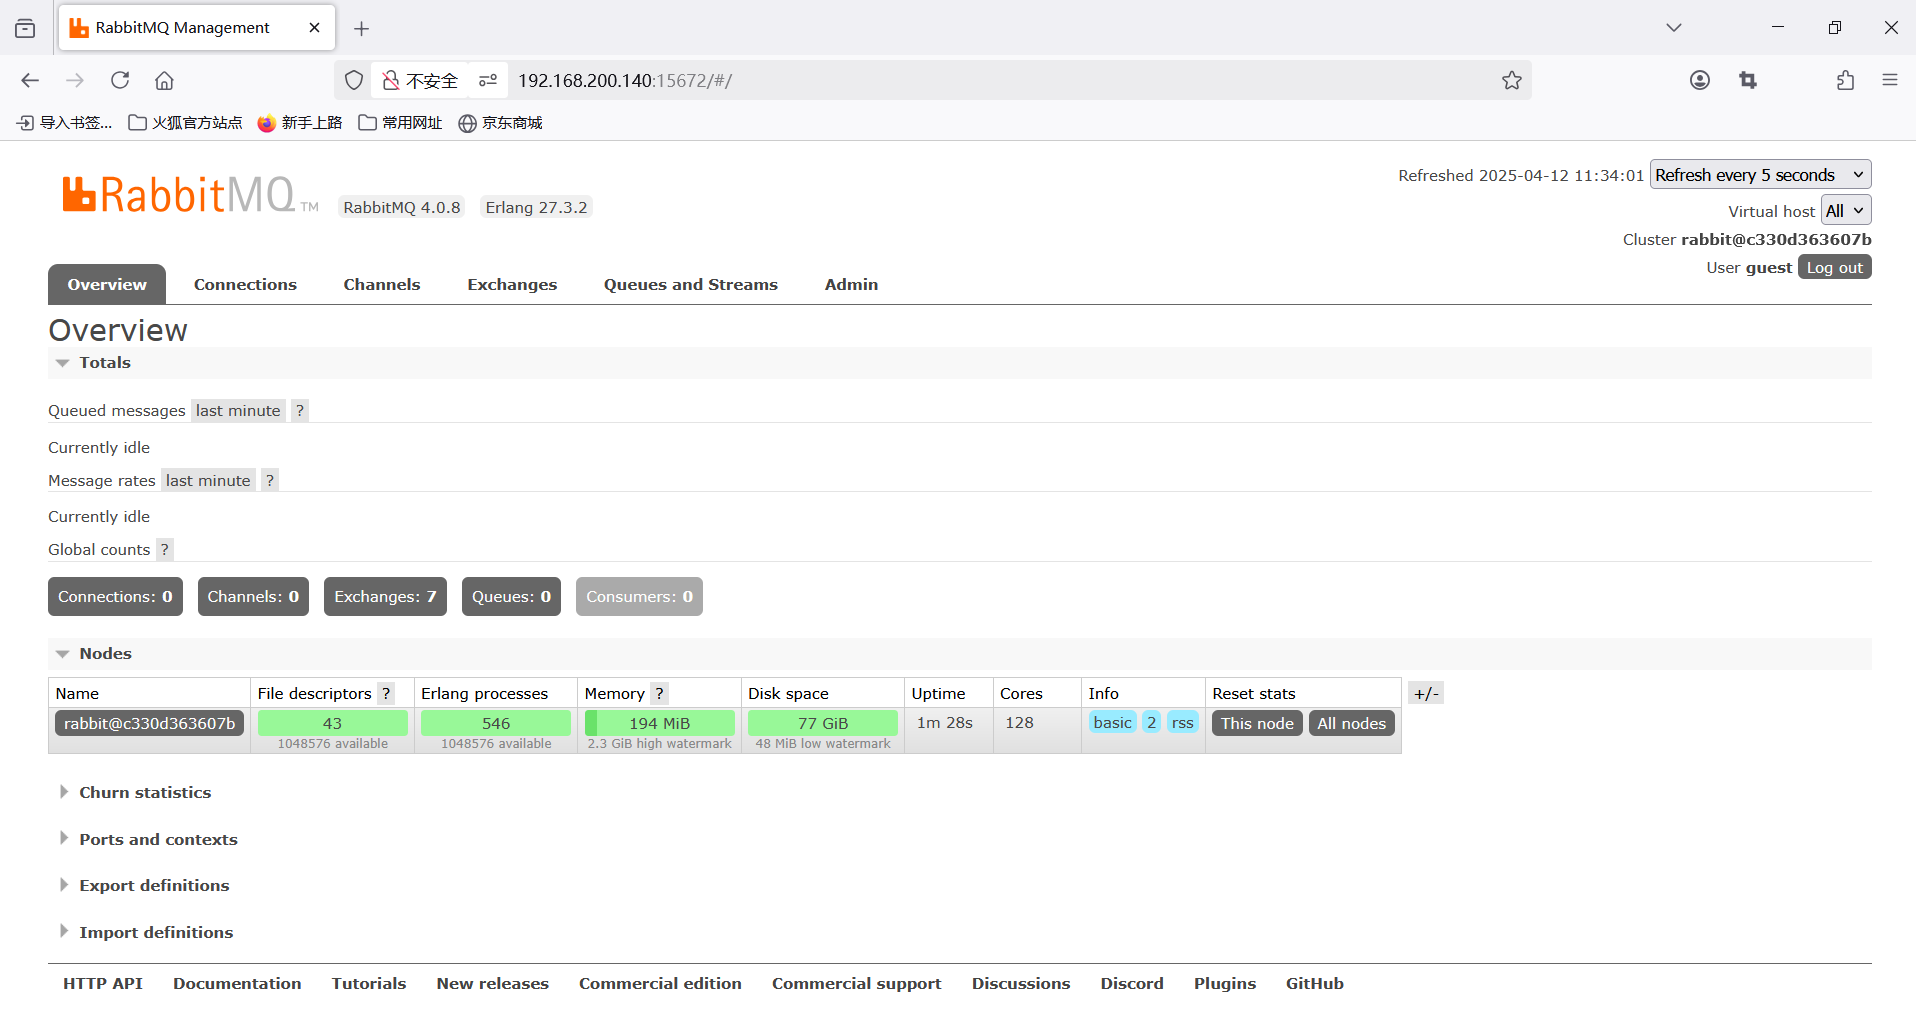Open the site permissions icon
The image size is (1916, 1020).
pyautogui.click(x=488, y=80)
